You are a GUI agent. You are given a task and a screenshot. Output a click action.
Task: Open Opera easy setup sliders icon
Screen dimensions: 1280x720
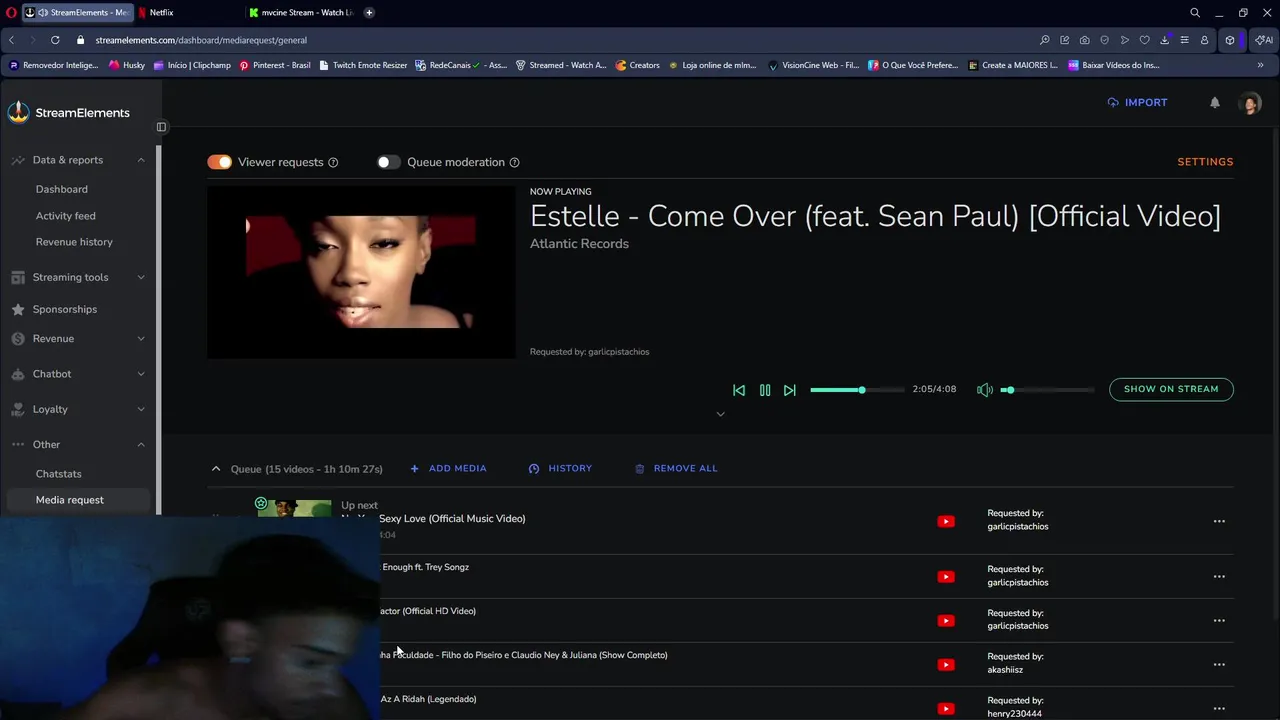pyautogui.click(x=1185, y=40)
